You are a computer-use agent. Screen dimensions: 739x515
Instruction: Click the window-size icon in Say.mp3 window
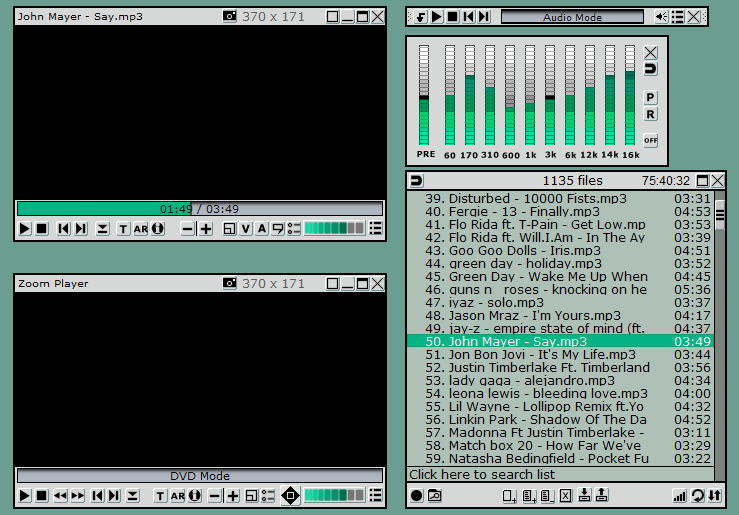tap(229, 229)
